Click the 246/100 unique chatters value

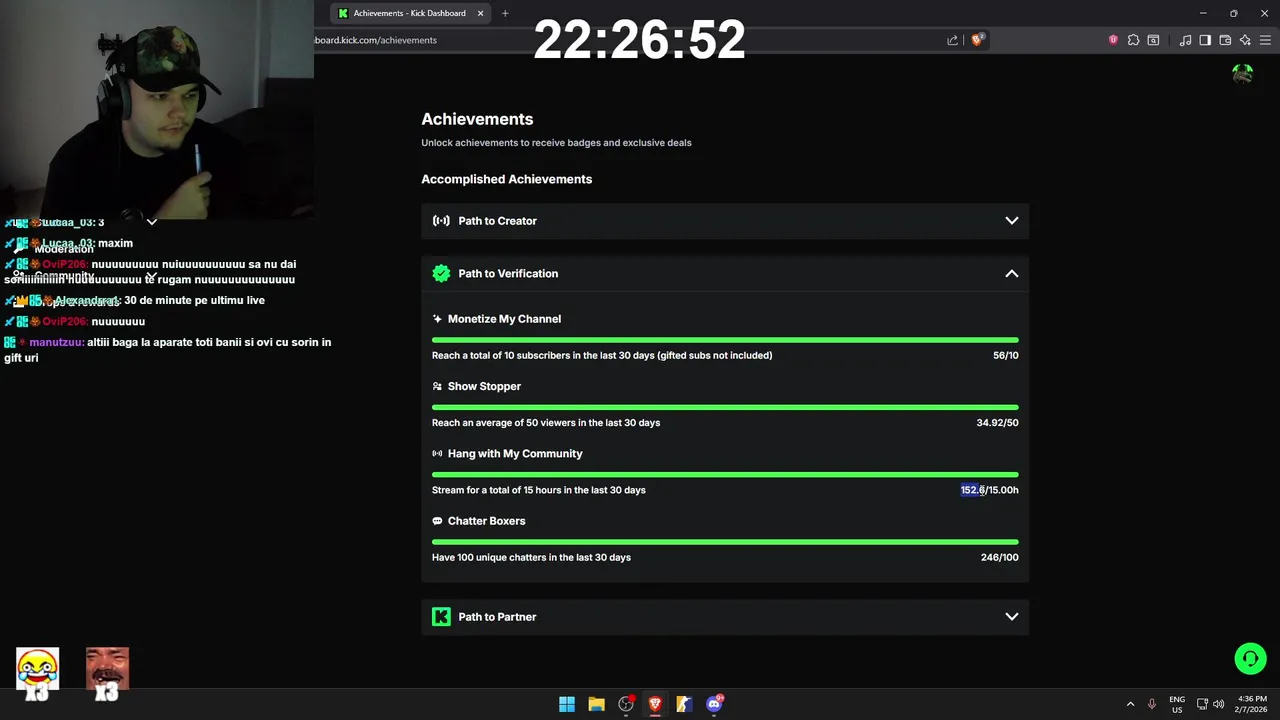click(x=999, y=558)
